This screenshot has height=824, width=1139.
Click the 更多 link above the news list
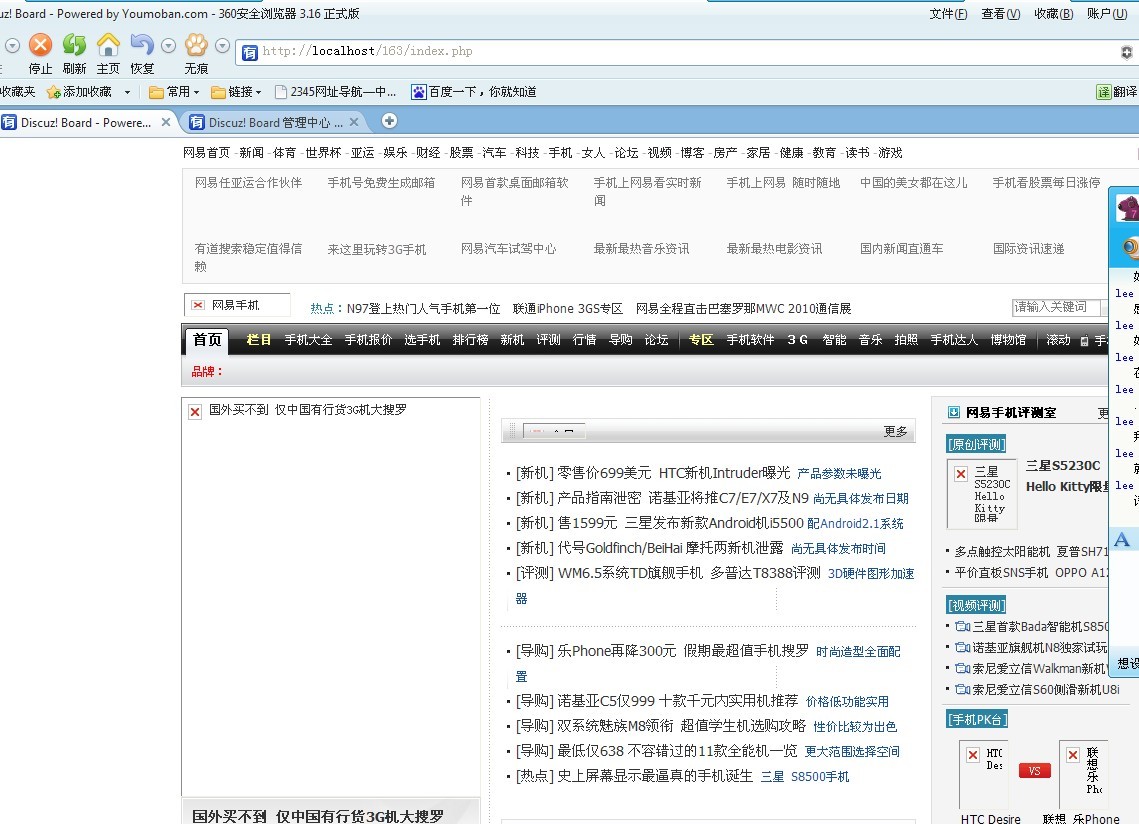[x=896, y=432]
